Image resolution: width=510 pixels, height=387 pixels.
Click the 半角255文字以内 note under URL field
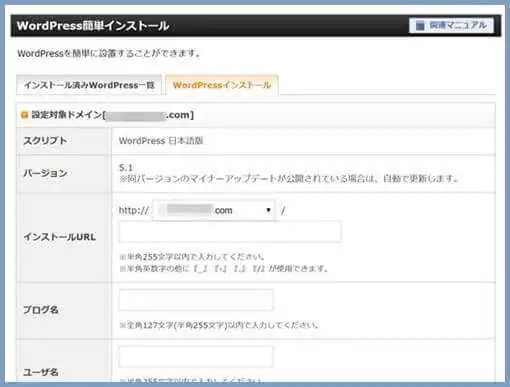(192, 257)
